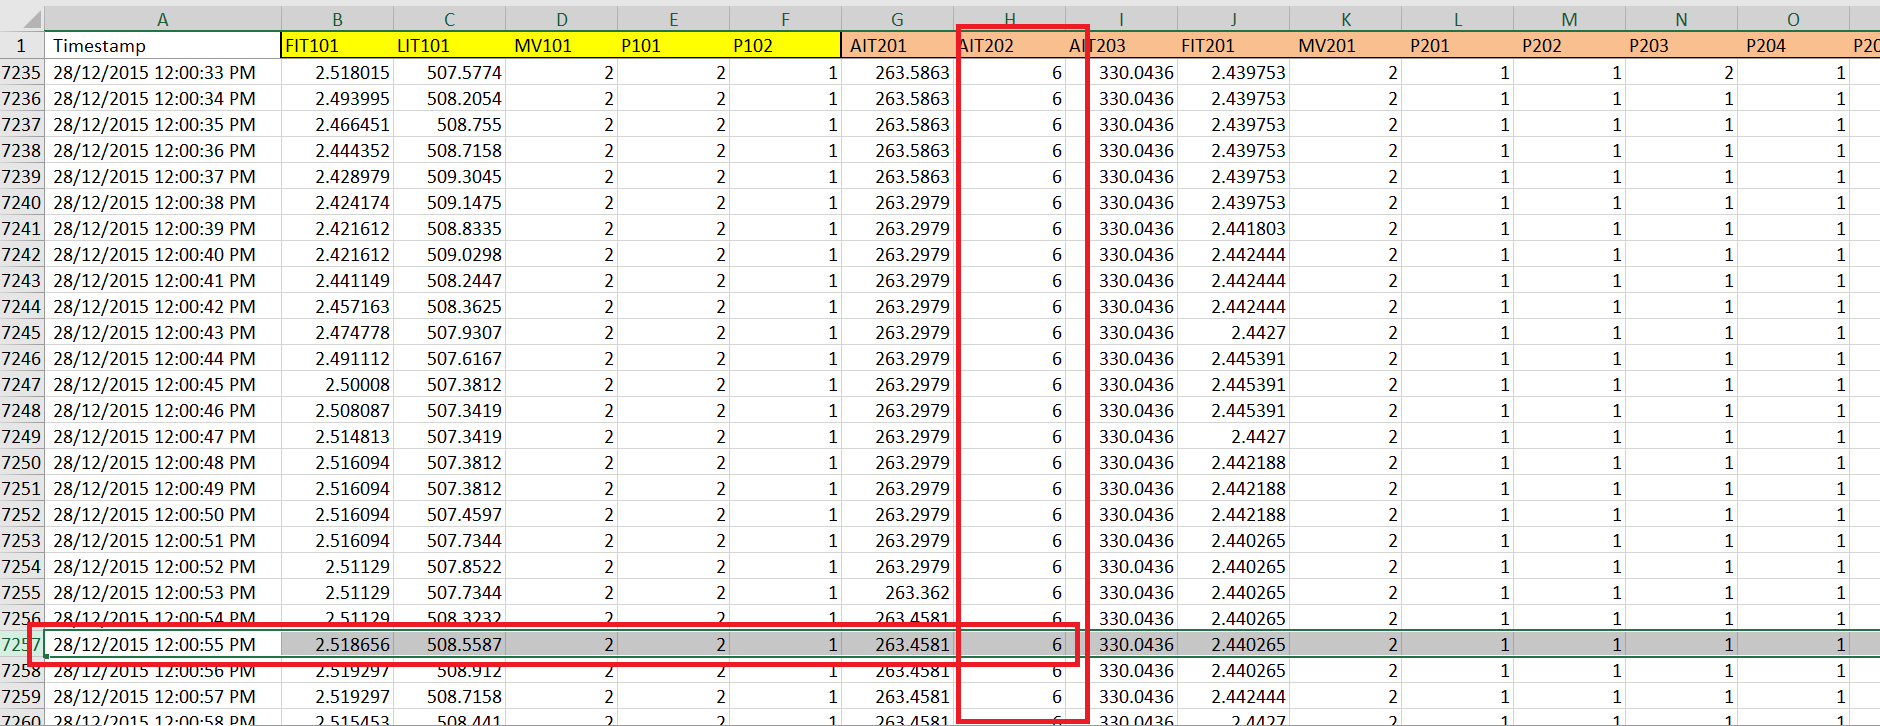Select timestamp cell 28/12/2015 12:00:55 PM
The width and height of the screenshot is (1880, 726).
click(x=163, y=644)
